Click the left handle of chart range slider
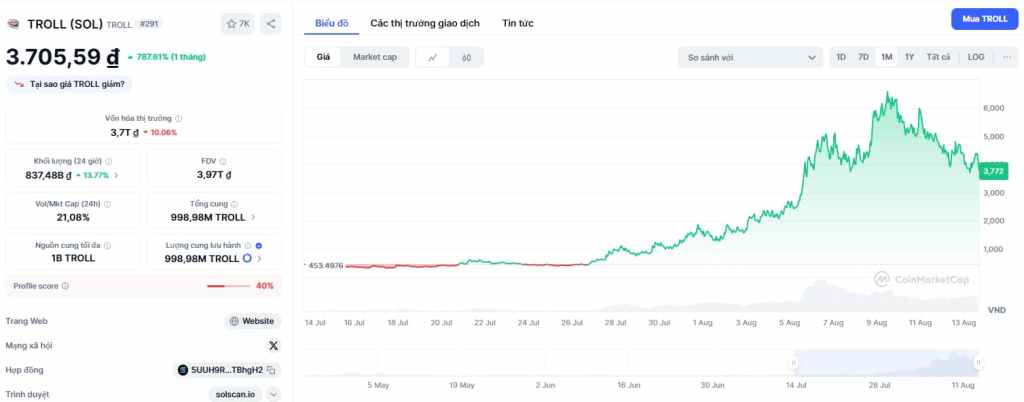Image resolution: width=1024 pixels, height=402 pixels. click(793, 362)
